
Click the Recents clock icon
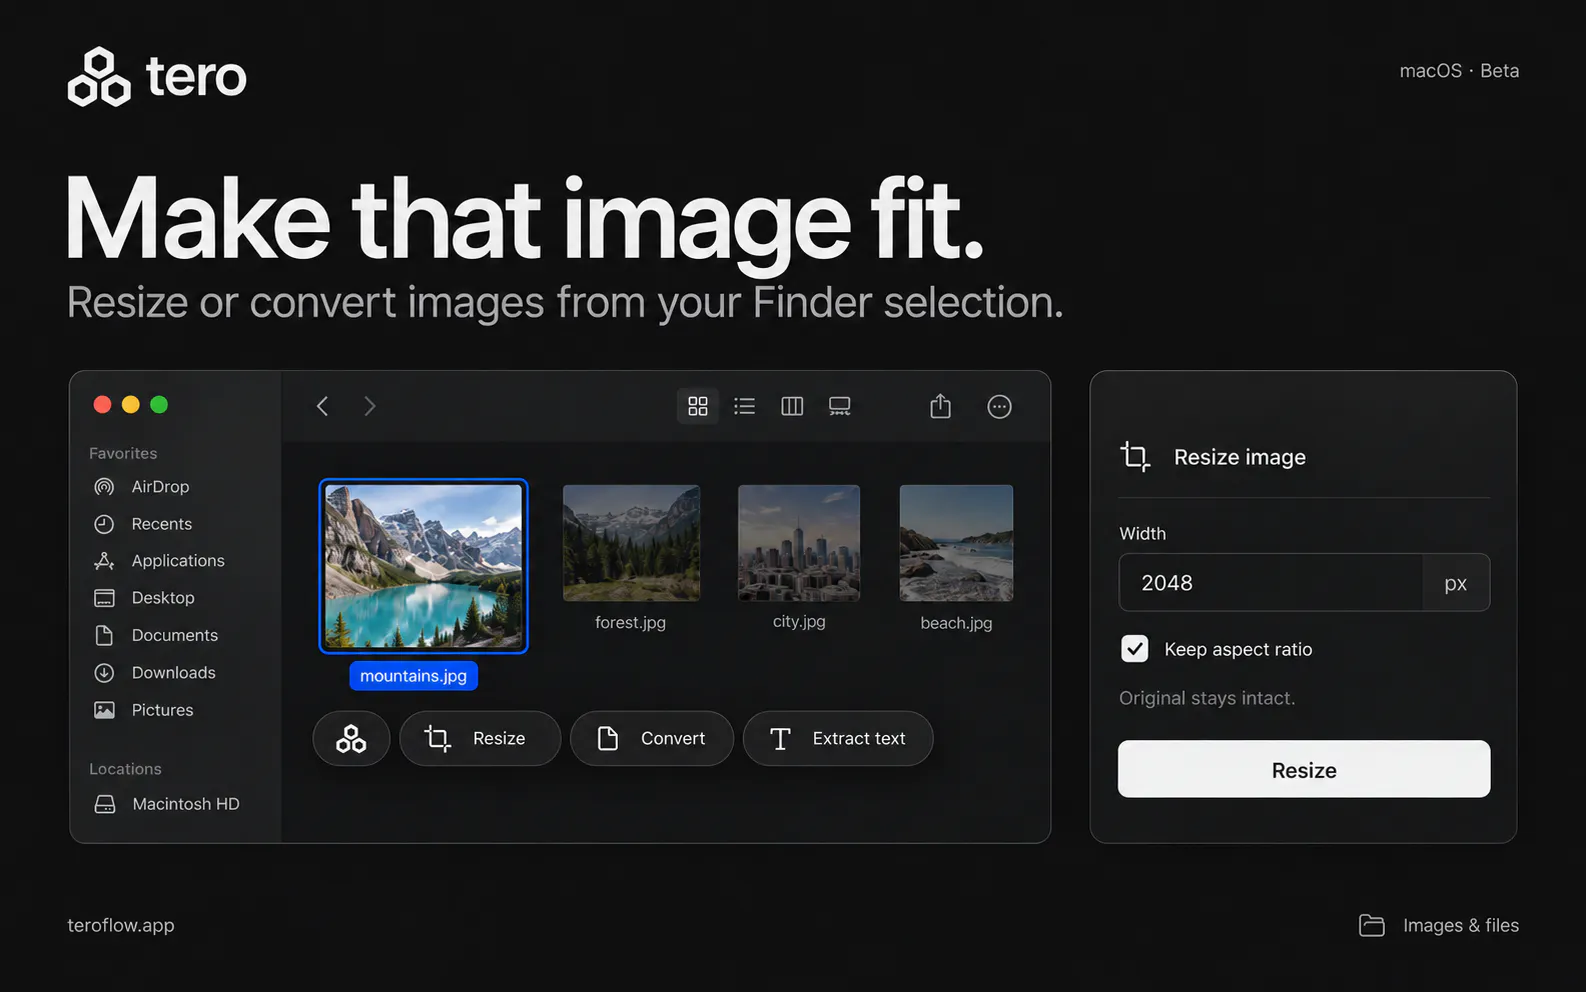104,524
